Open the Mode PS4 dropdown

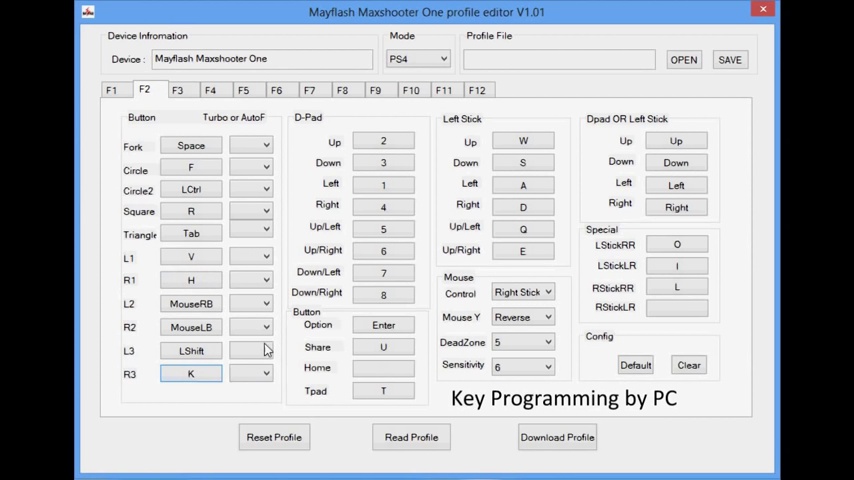click(418, 59)
